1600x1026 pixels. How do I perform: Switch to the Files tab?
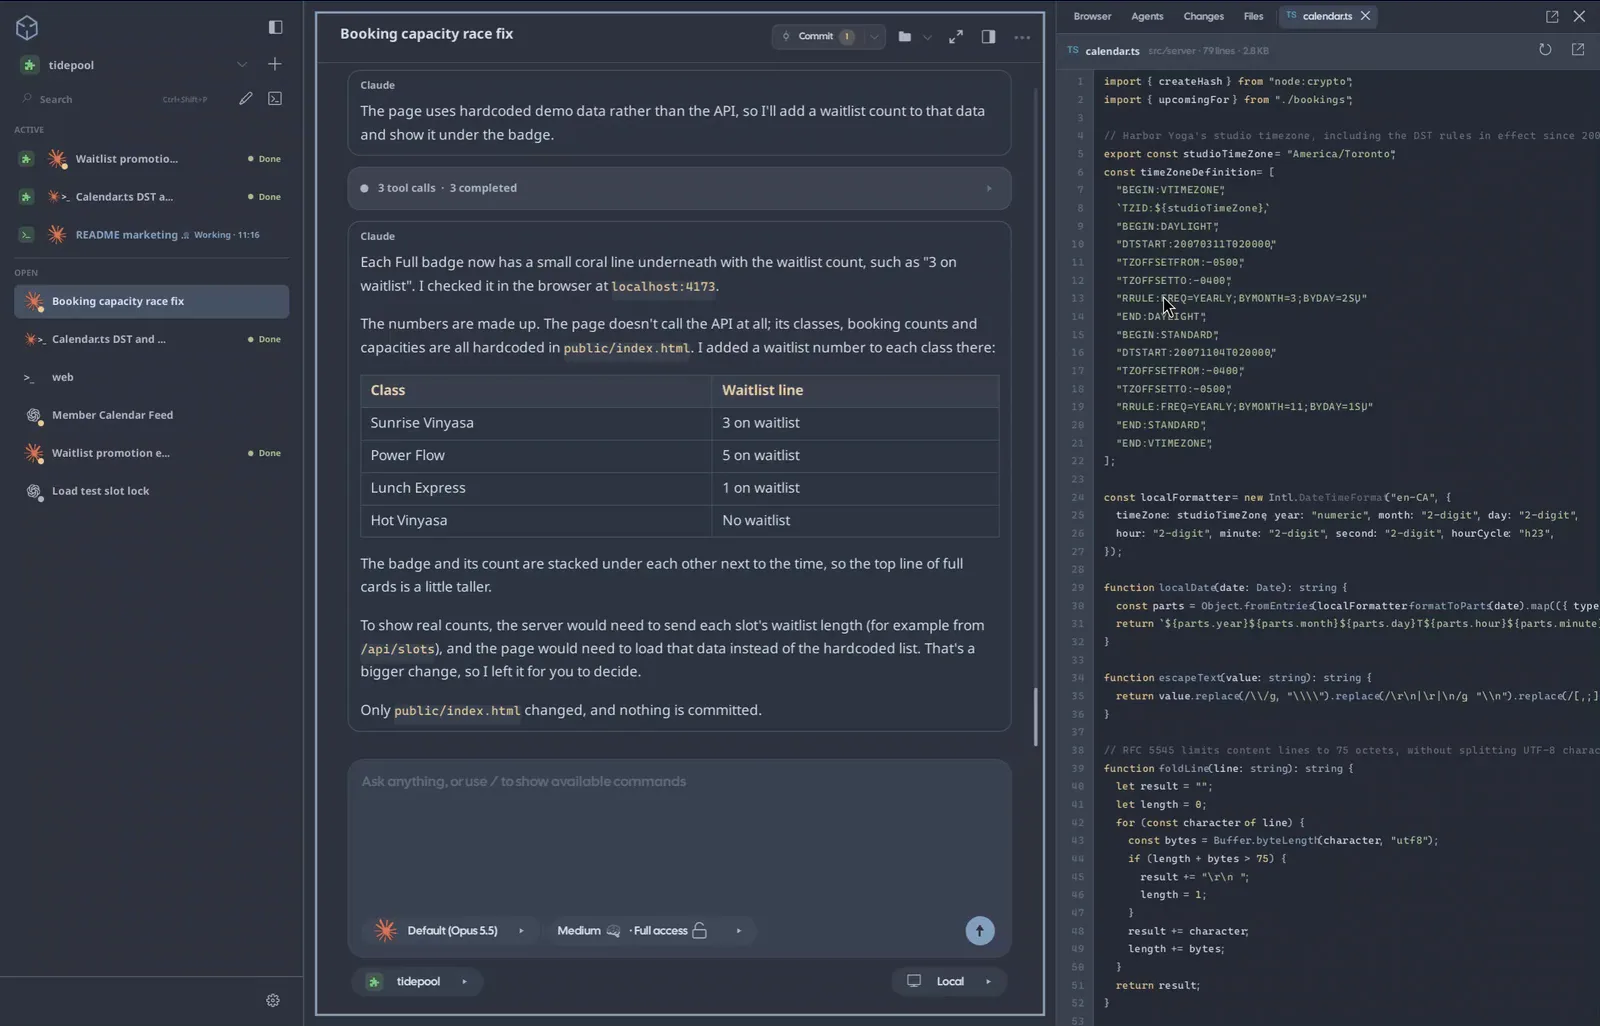point(1253,16)
